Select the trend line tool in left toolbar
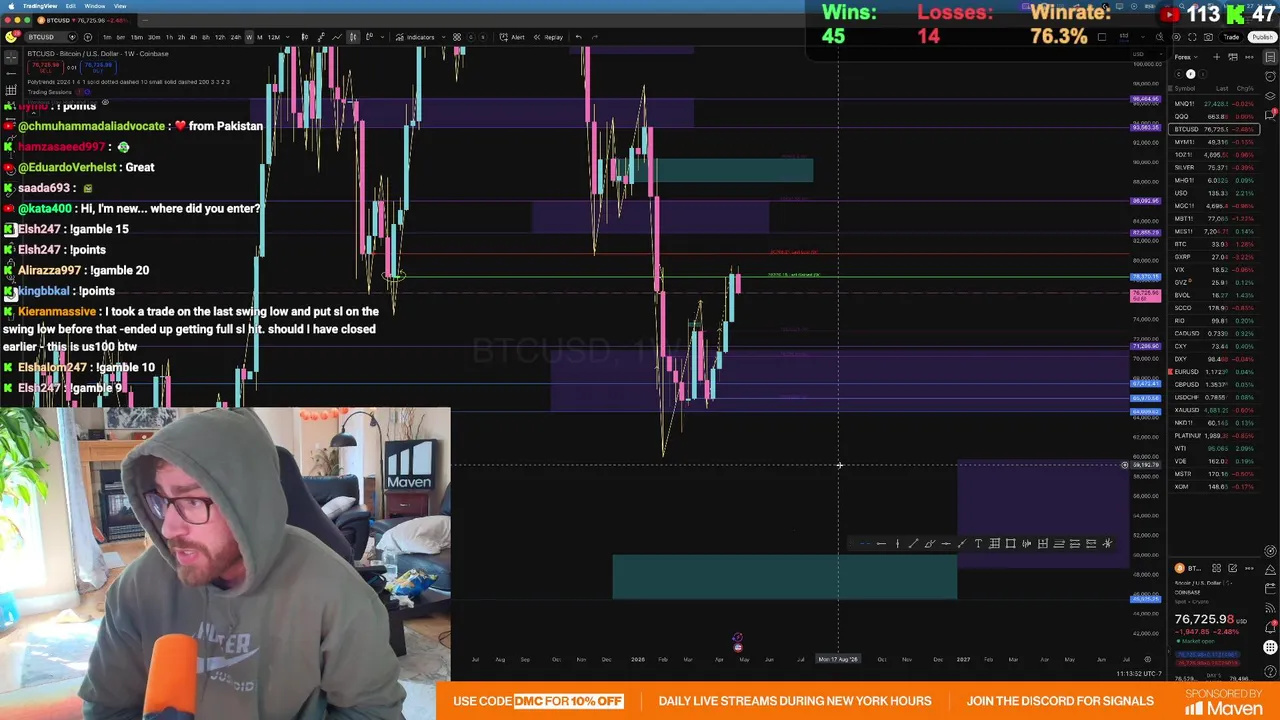 11,73
